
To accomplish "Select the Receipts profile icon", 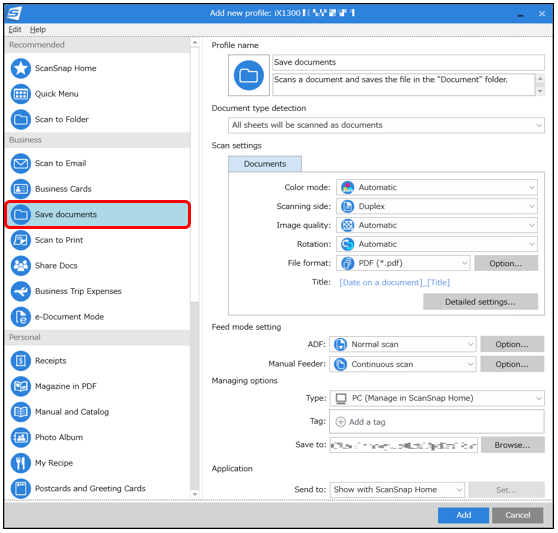I will [21, 361].
